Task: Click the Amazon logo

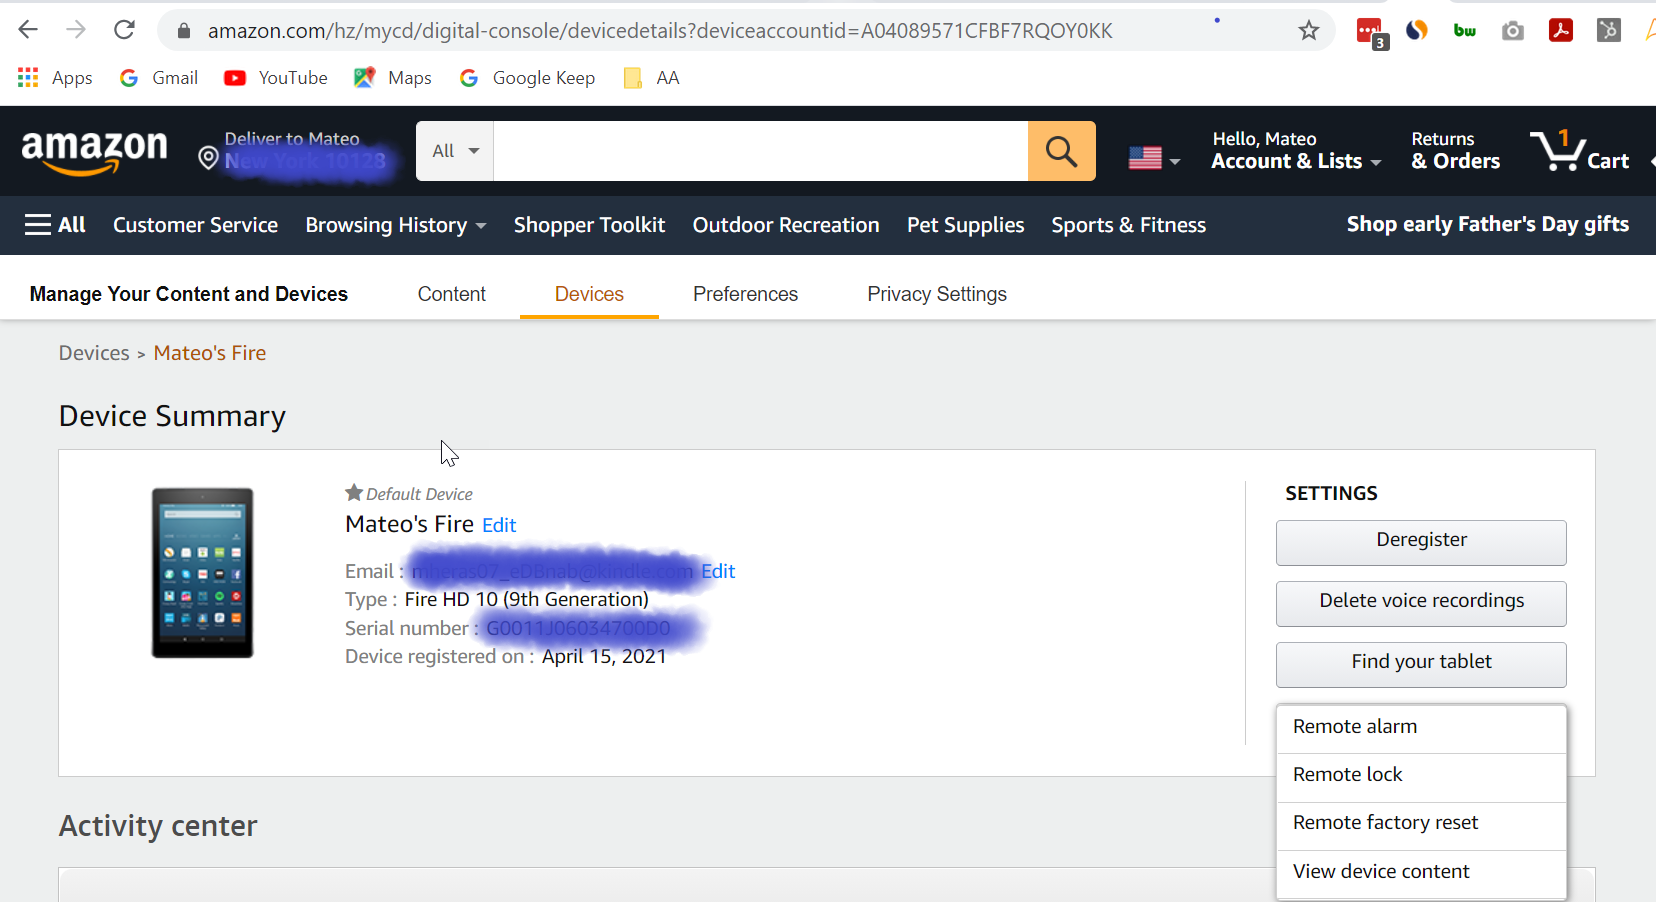Action: tap(94, 151)
